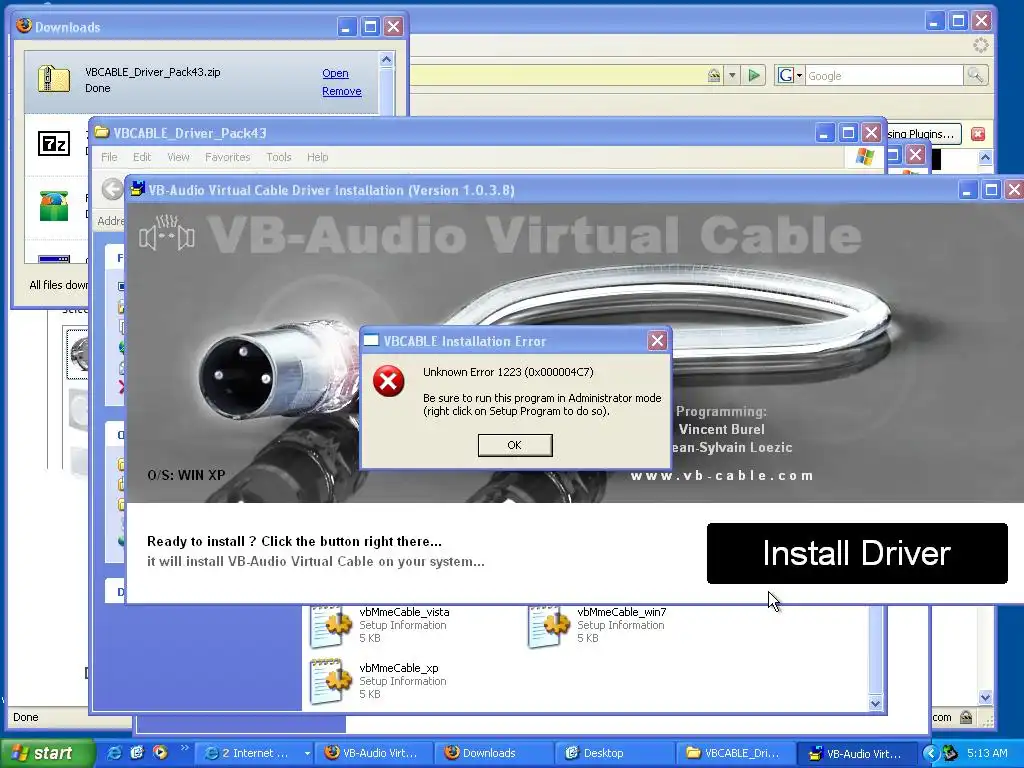
Task: Click the lock icon in Firefox address bar
Action: (714, 76)
